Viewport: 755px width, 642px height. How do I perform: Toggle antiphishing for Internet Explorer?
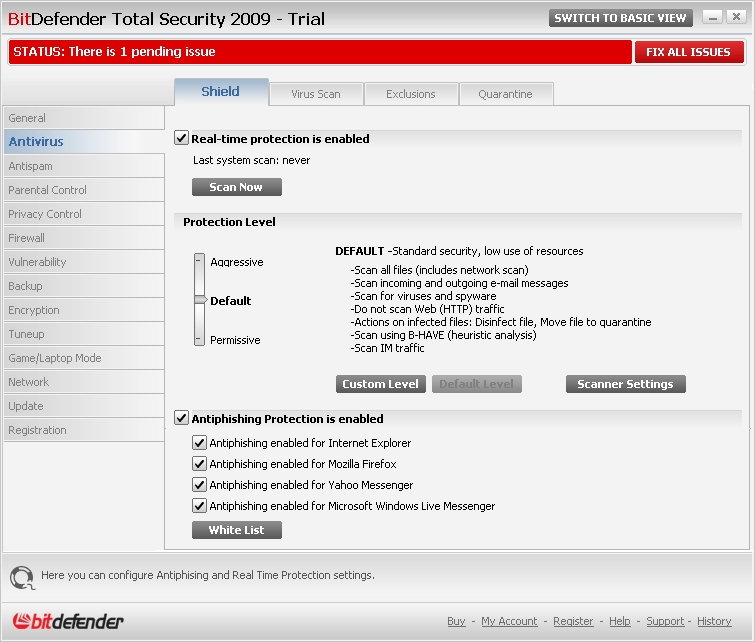click(x=199, y=443)
